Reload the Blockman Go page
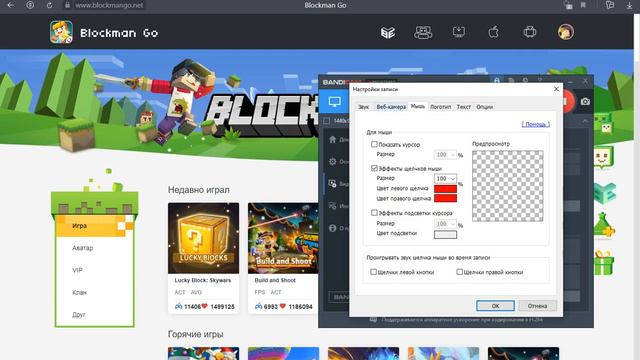640x360 pixels. (49, 5)
